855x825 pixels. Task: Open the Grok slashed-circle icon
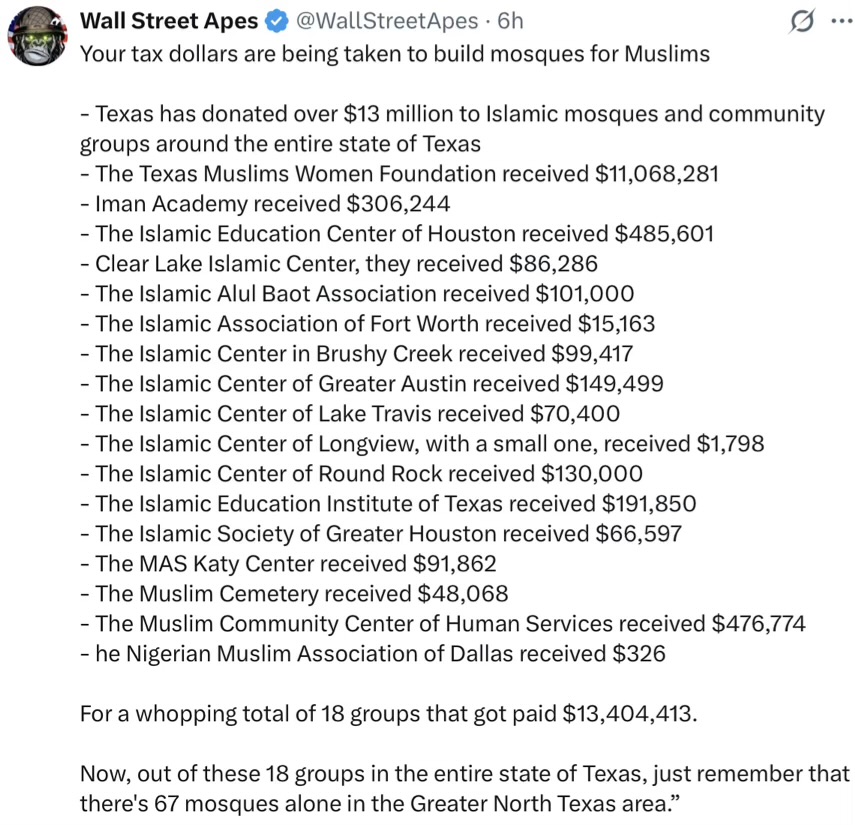tap(801, 22)
